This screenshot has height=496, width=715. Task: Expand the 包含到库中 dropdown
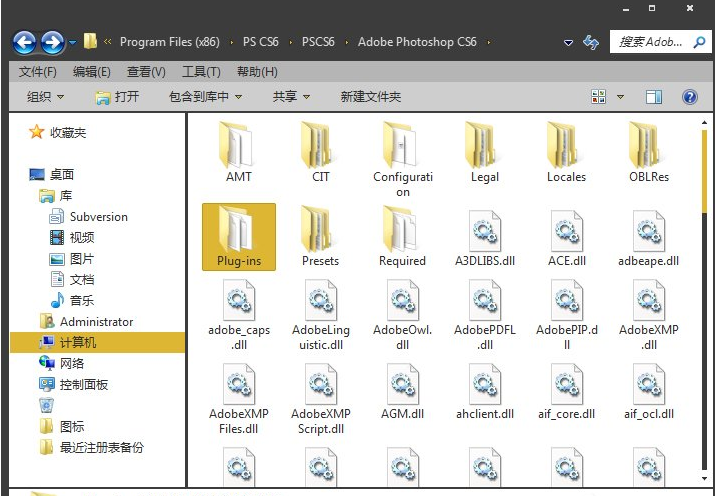[205, 97]
